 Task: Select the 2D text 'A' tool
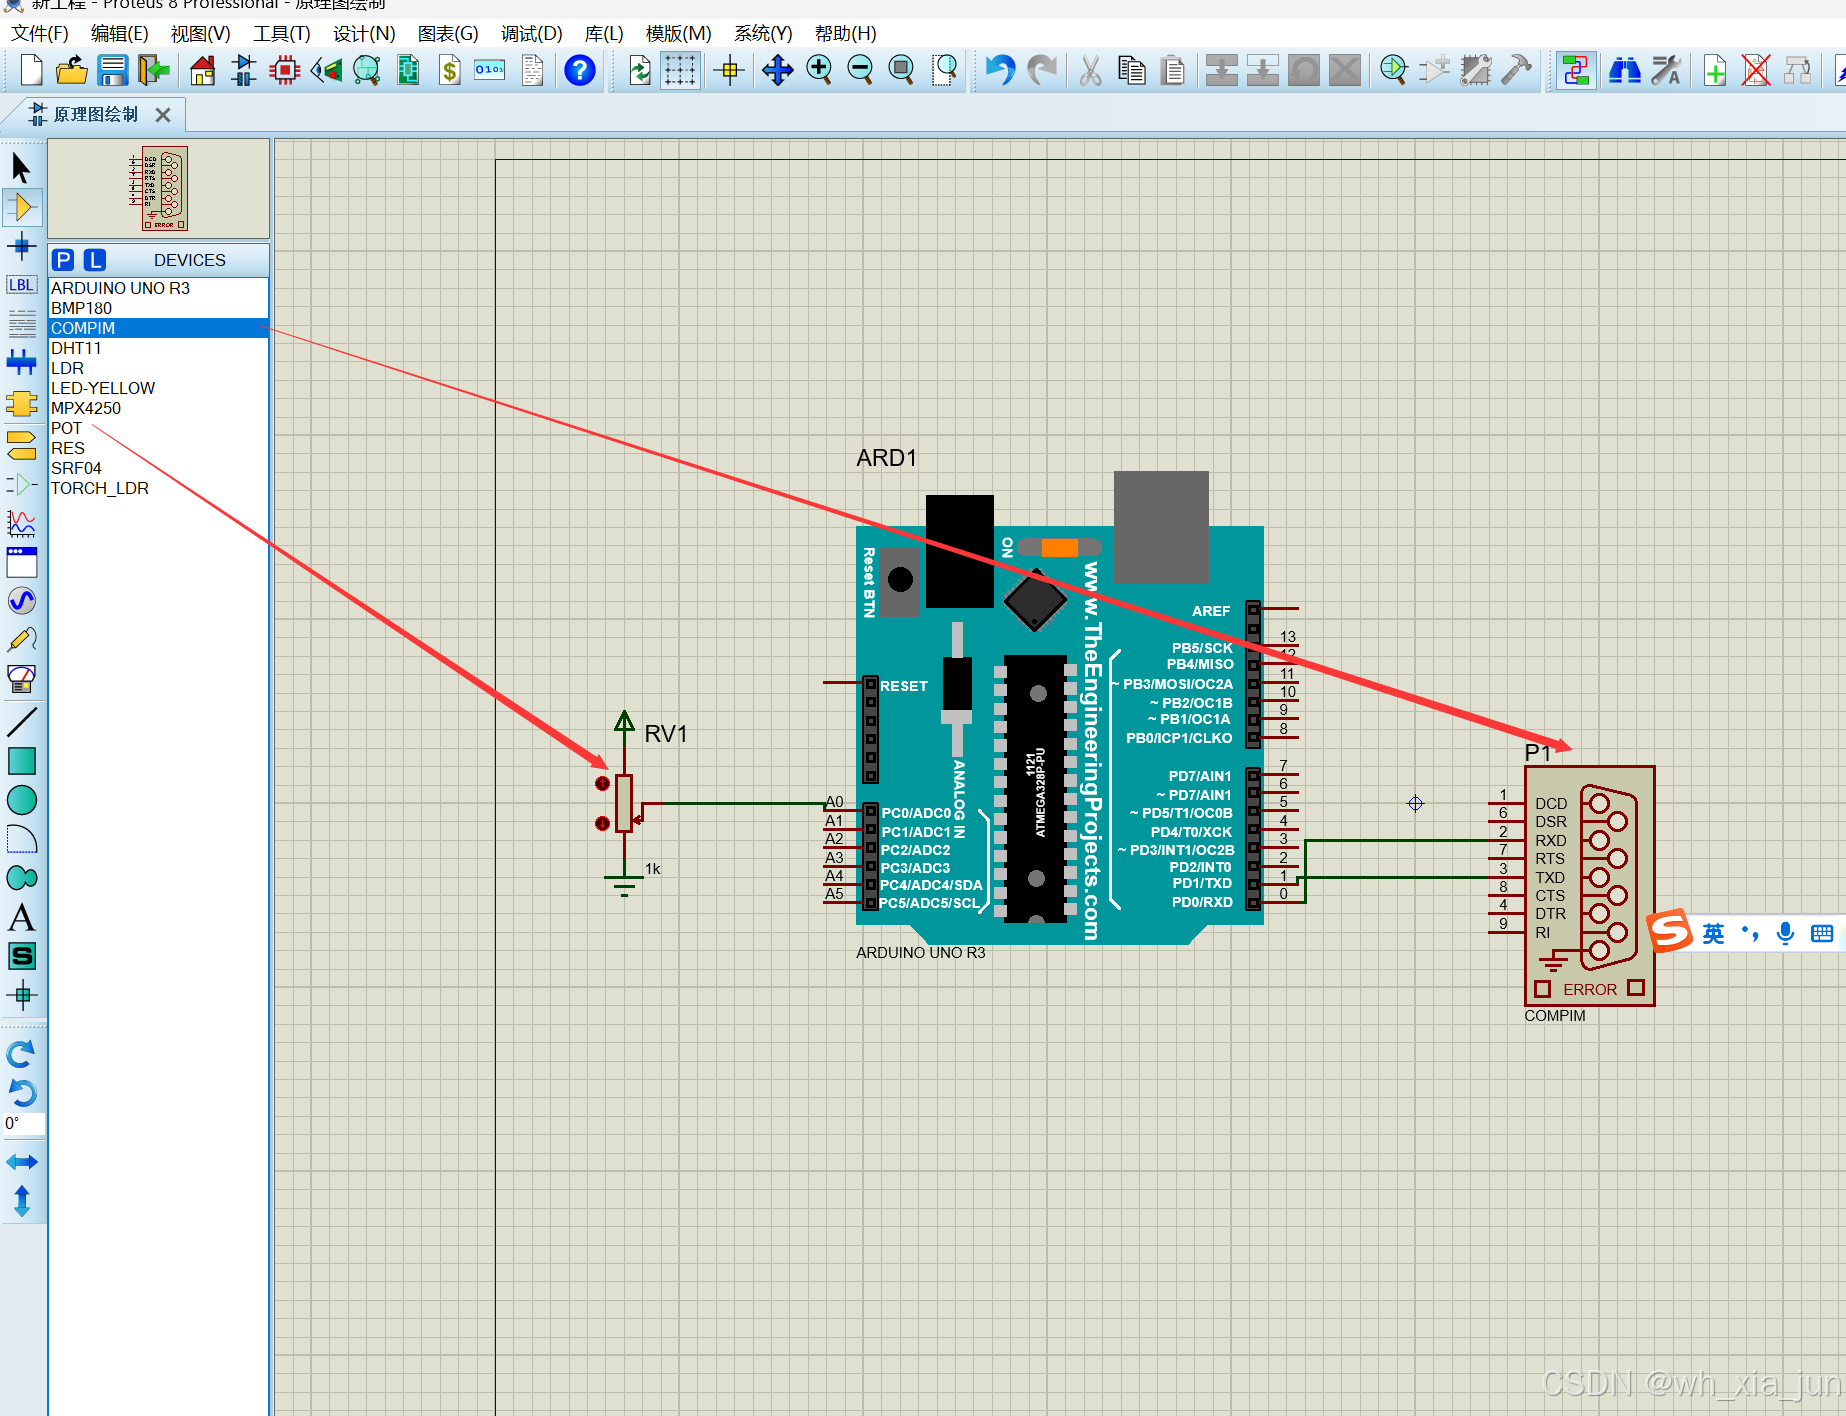tap(21, 917)
